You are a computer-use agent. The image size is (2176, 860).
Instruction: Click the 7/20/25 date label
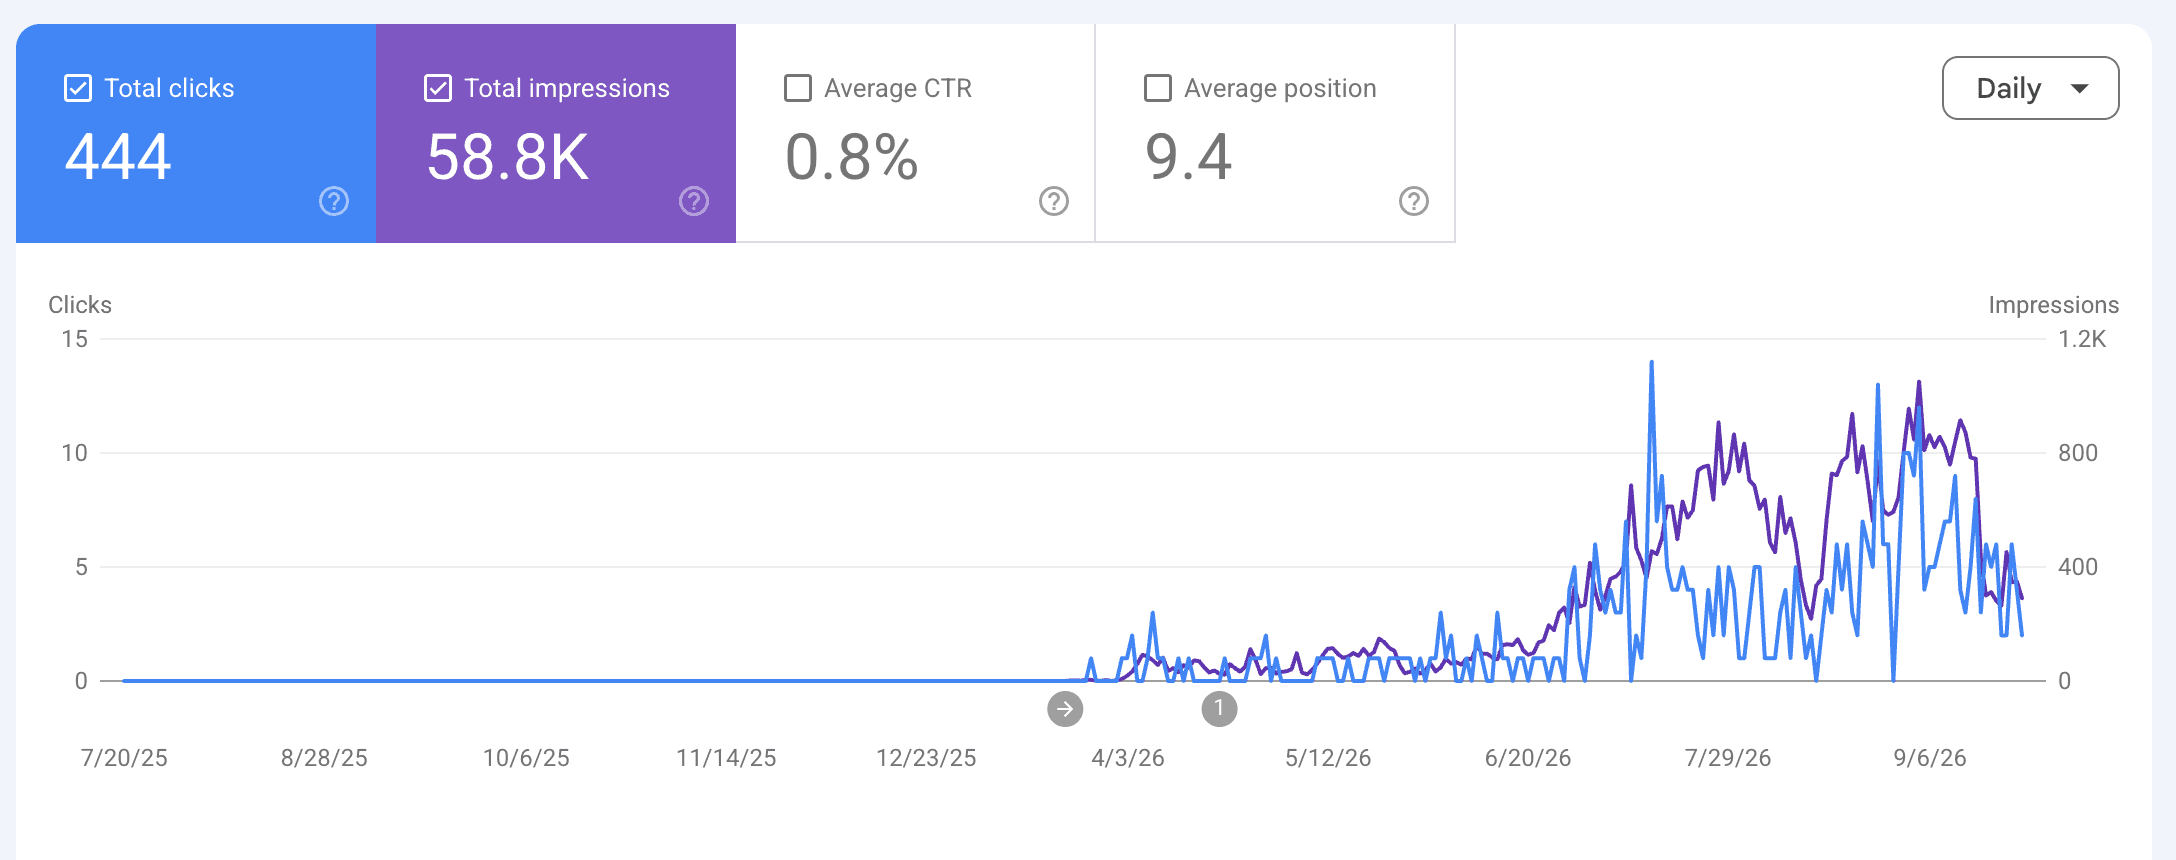tap(124, 758)
